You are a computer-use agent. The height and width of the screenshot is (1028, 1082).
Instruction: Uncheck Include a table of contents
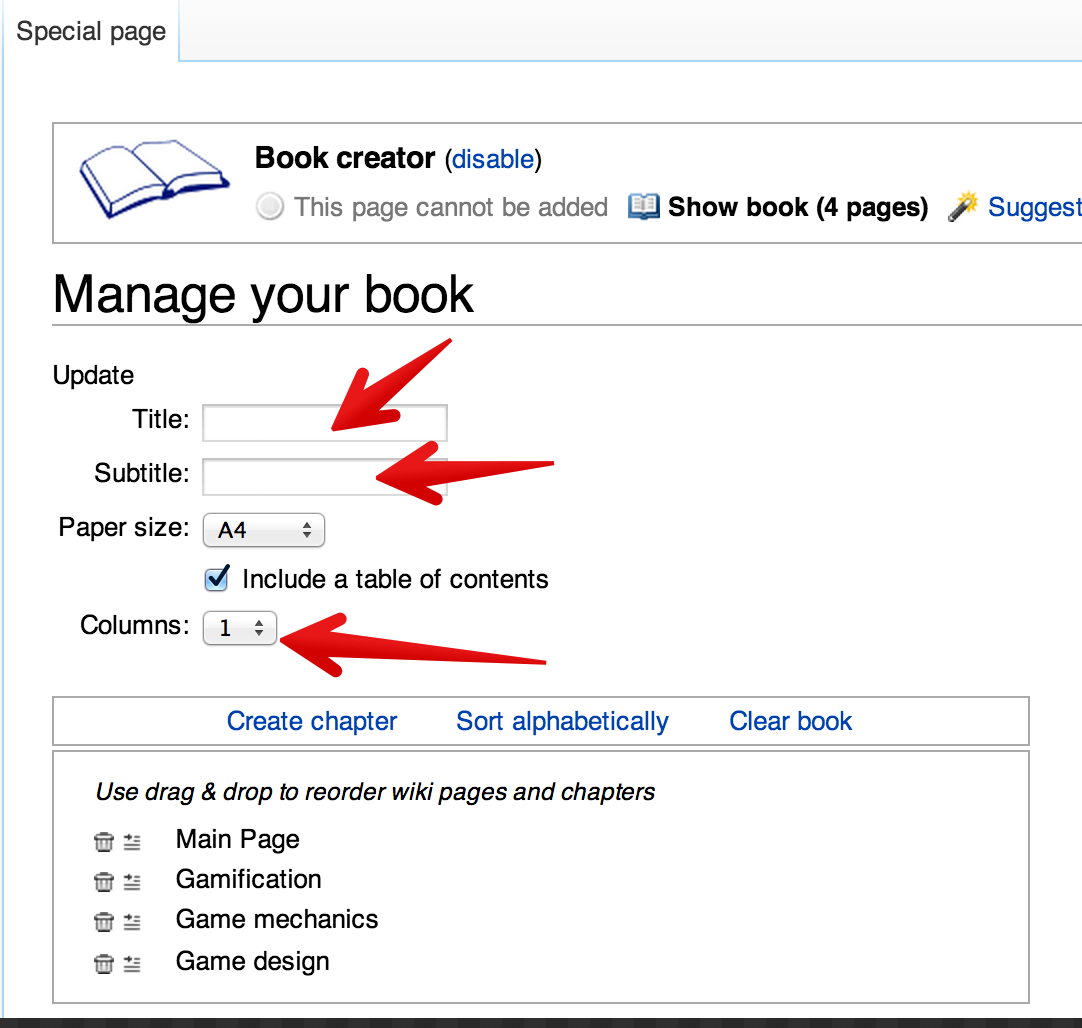coord(217,579)
